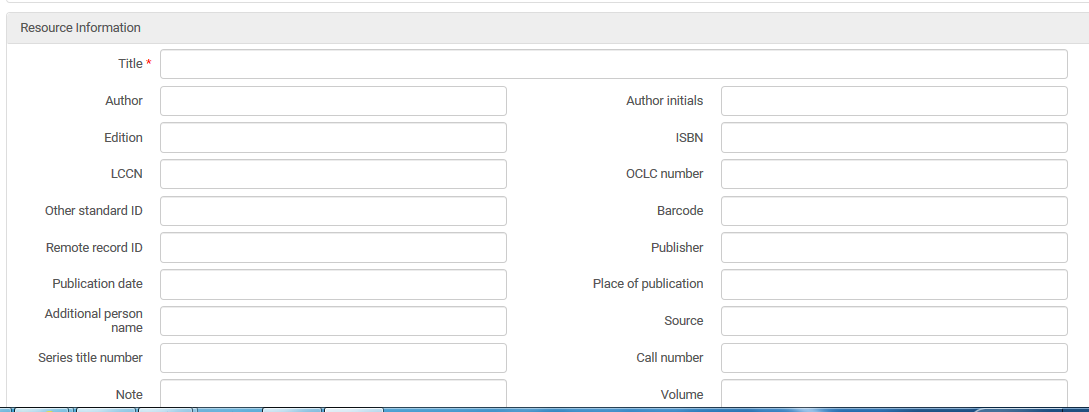1089x412 pixels.
Task: Click into the Edition field
Action: click(333, 138)
